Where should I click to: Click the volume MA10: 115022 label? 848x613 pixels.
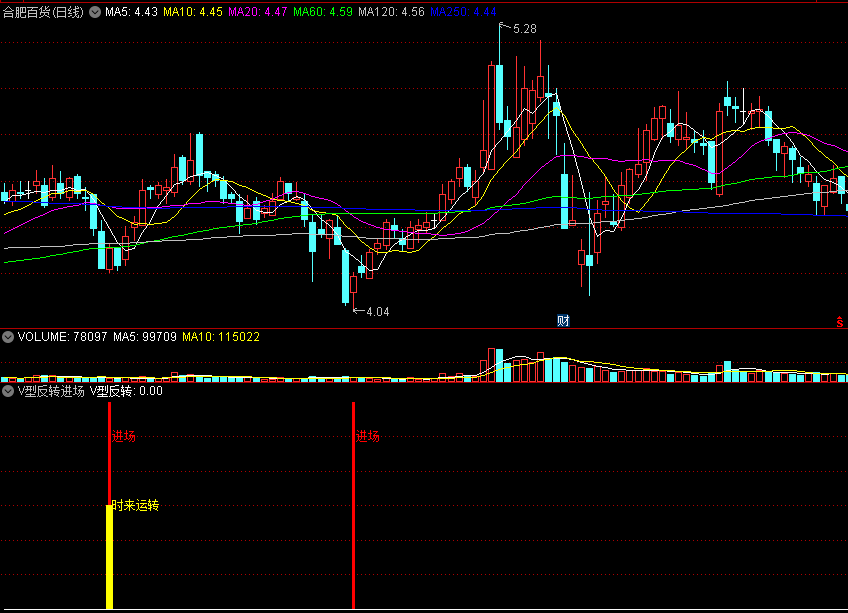click(221, 337)
